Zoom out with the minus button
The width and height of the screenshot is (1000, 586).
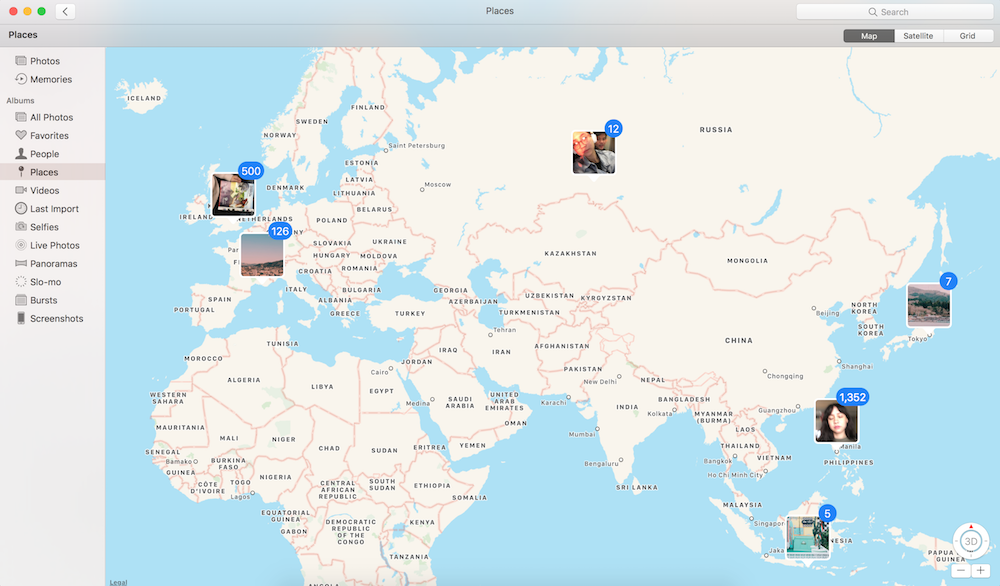[x=960, y=570]
